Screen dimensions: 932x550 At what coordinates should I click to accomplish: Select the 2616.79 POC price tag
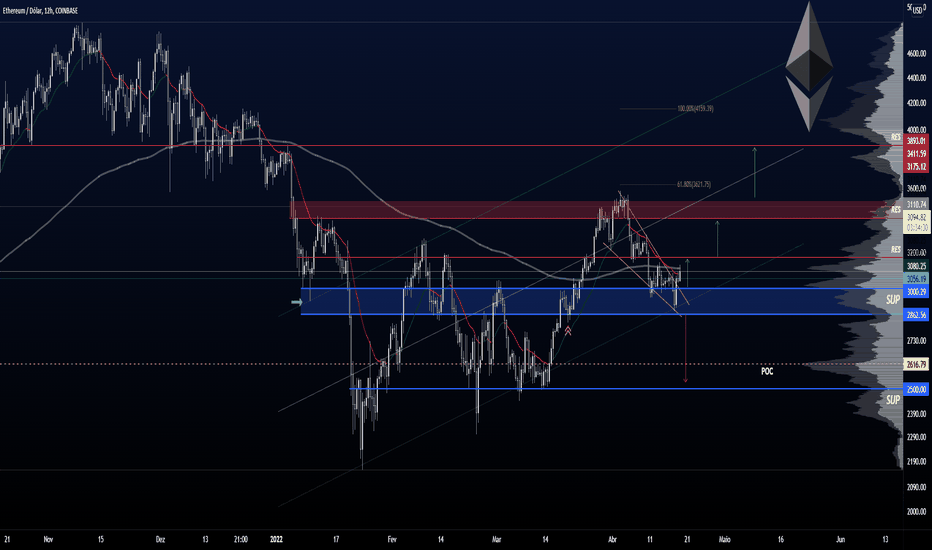(917, 364)
